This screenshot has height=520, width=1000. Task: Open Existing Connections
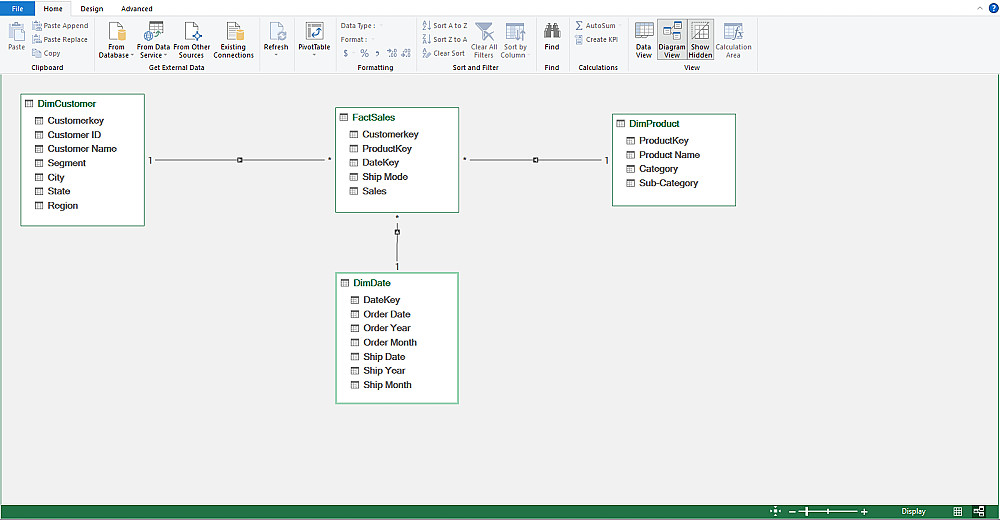233,40
